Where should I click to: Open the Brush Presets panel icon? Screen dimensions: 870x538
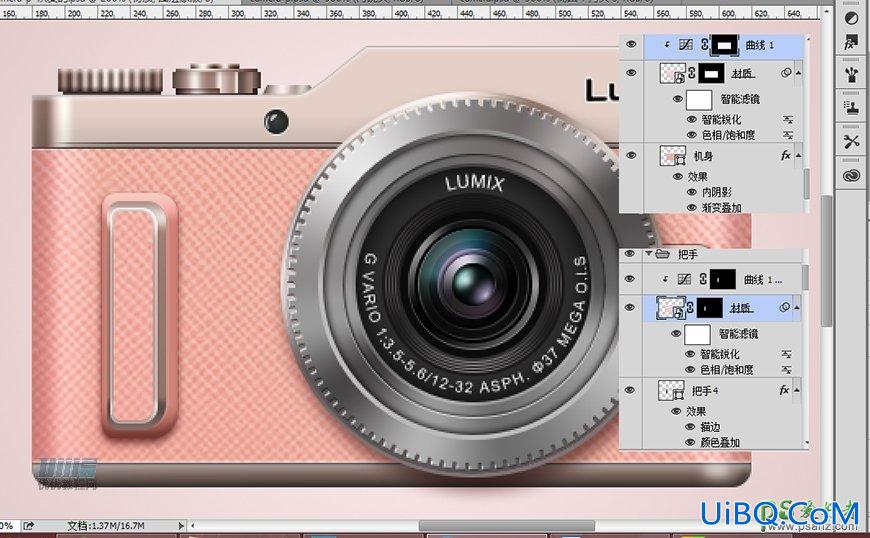(x=851, y=75)
